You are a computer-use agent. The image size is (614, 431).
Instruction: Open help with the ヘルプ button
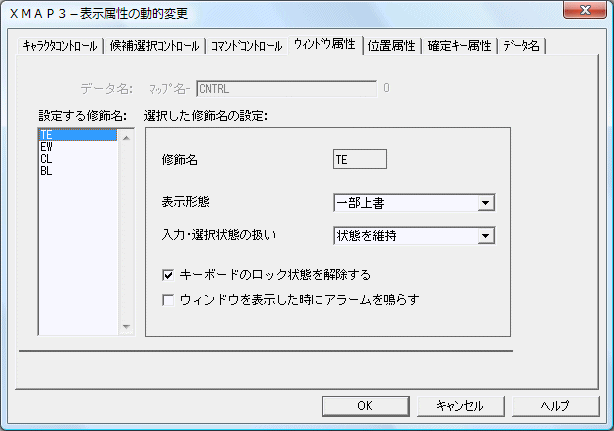point(555,405)
